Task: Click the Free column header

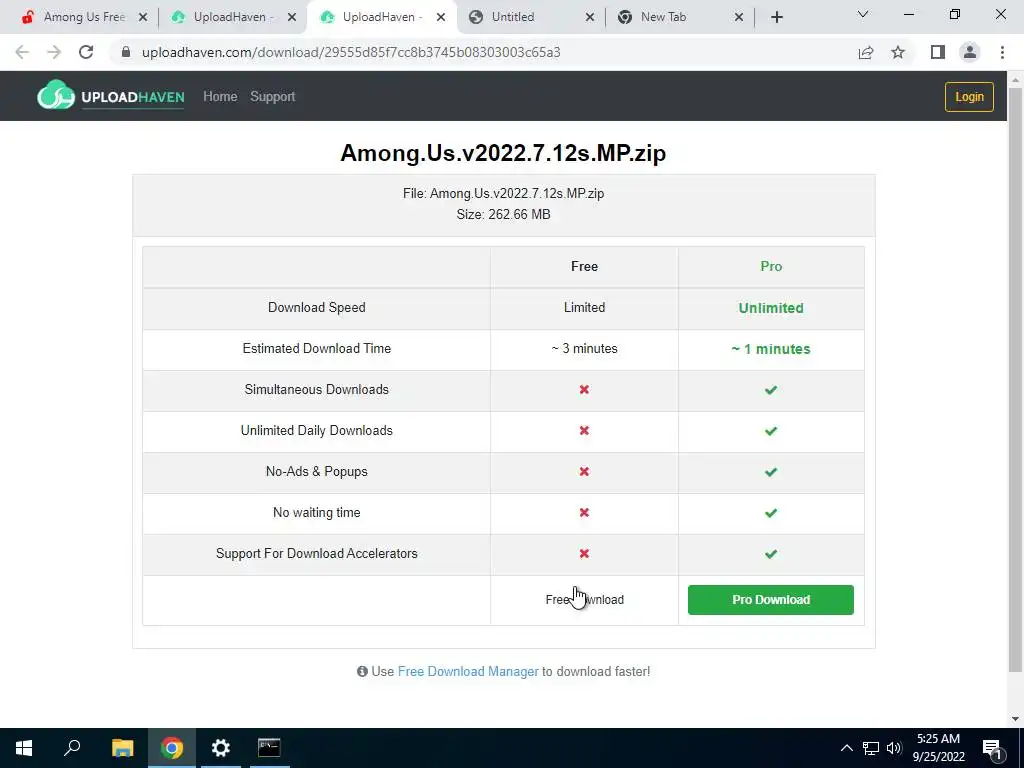Action: click(584, 266)
